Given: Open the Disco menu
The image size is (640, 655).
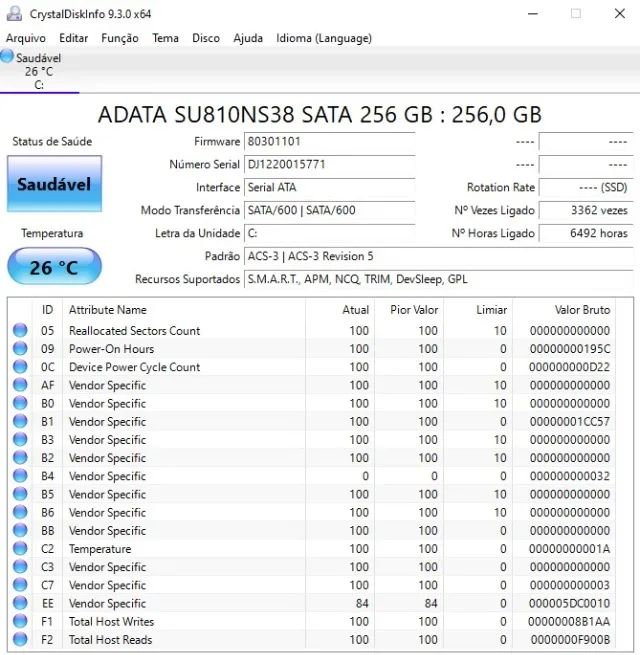Looking at the screenshot, I should [x=206, y=38].
